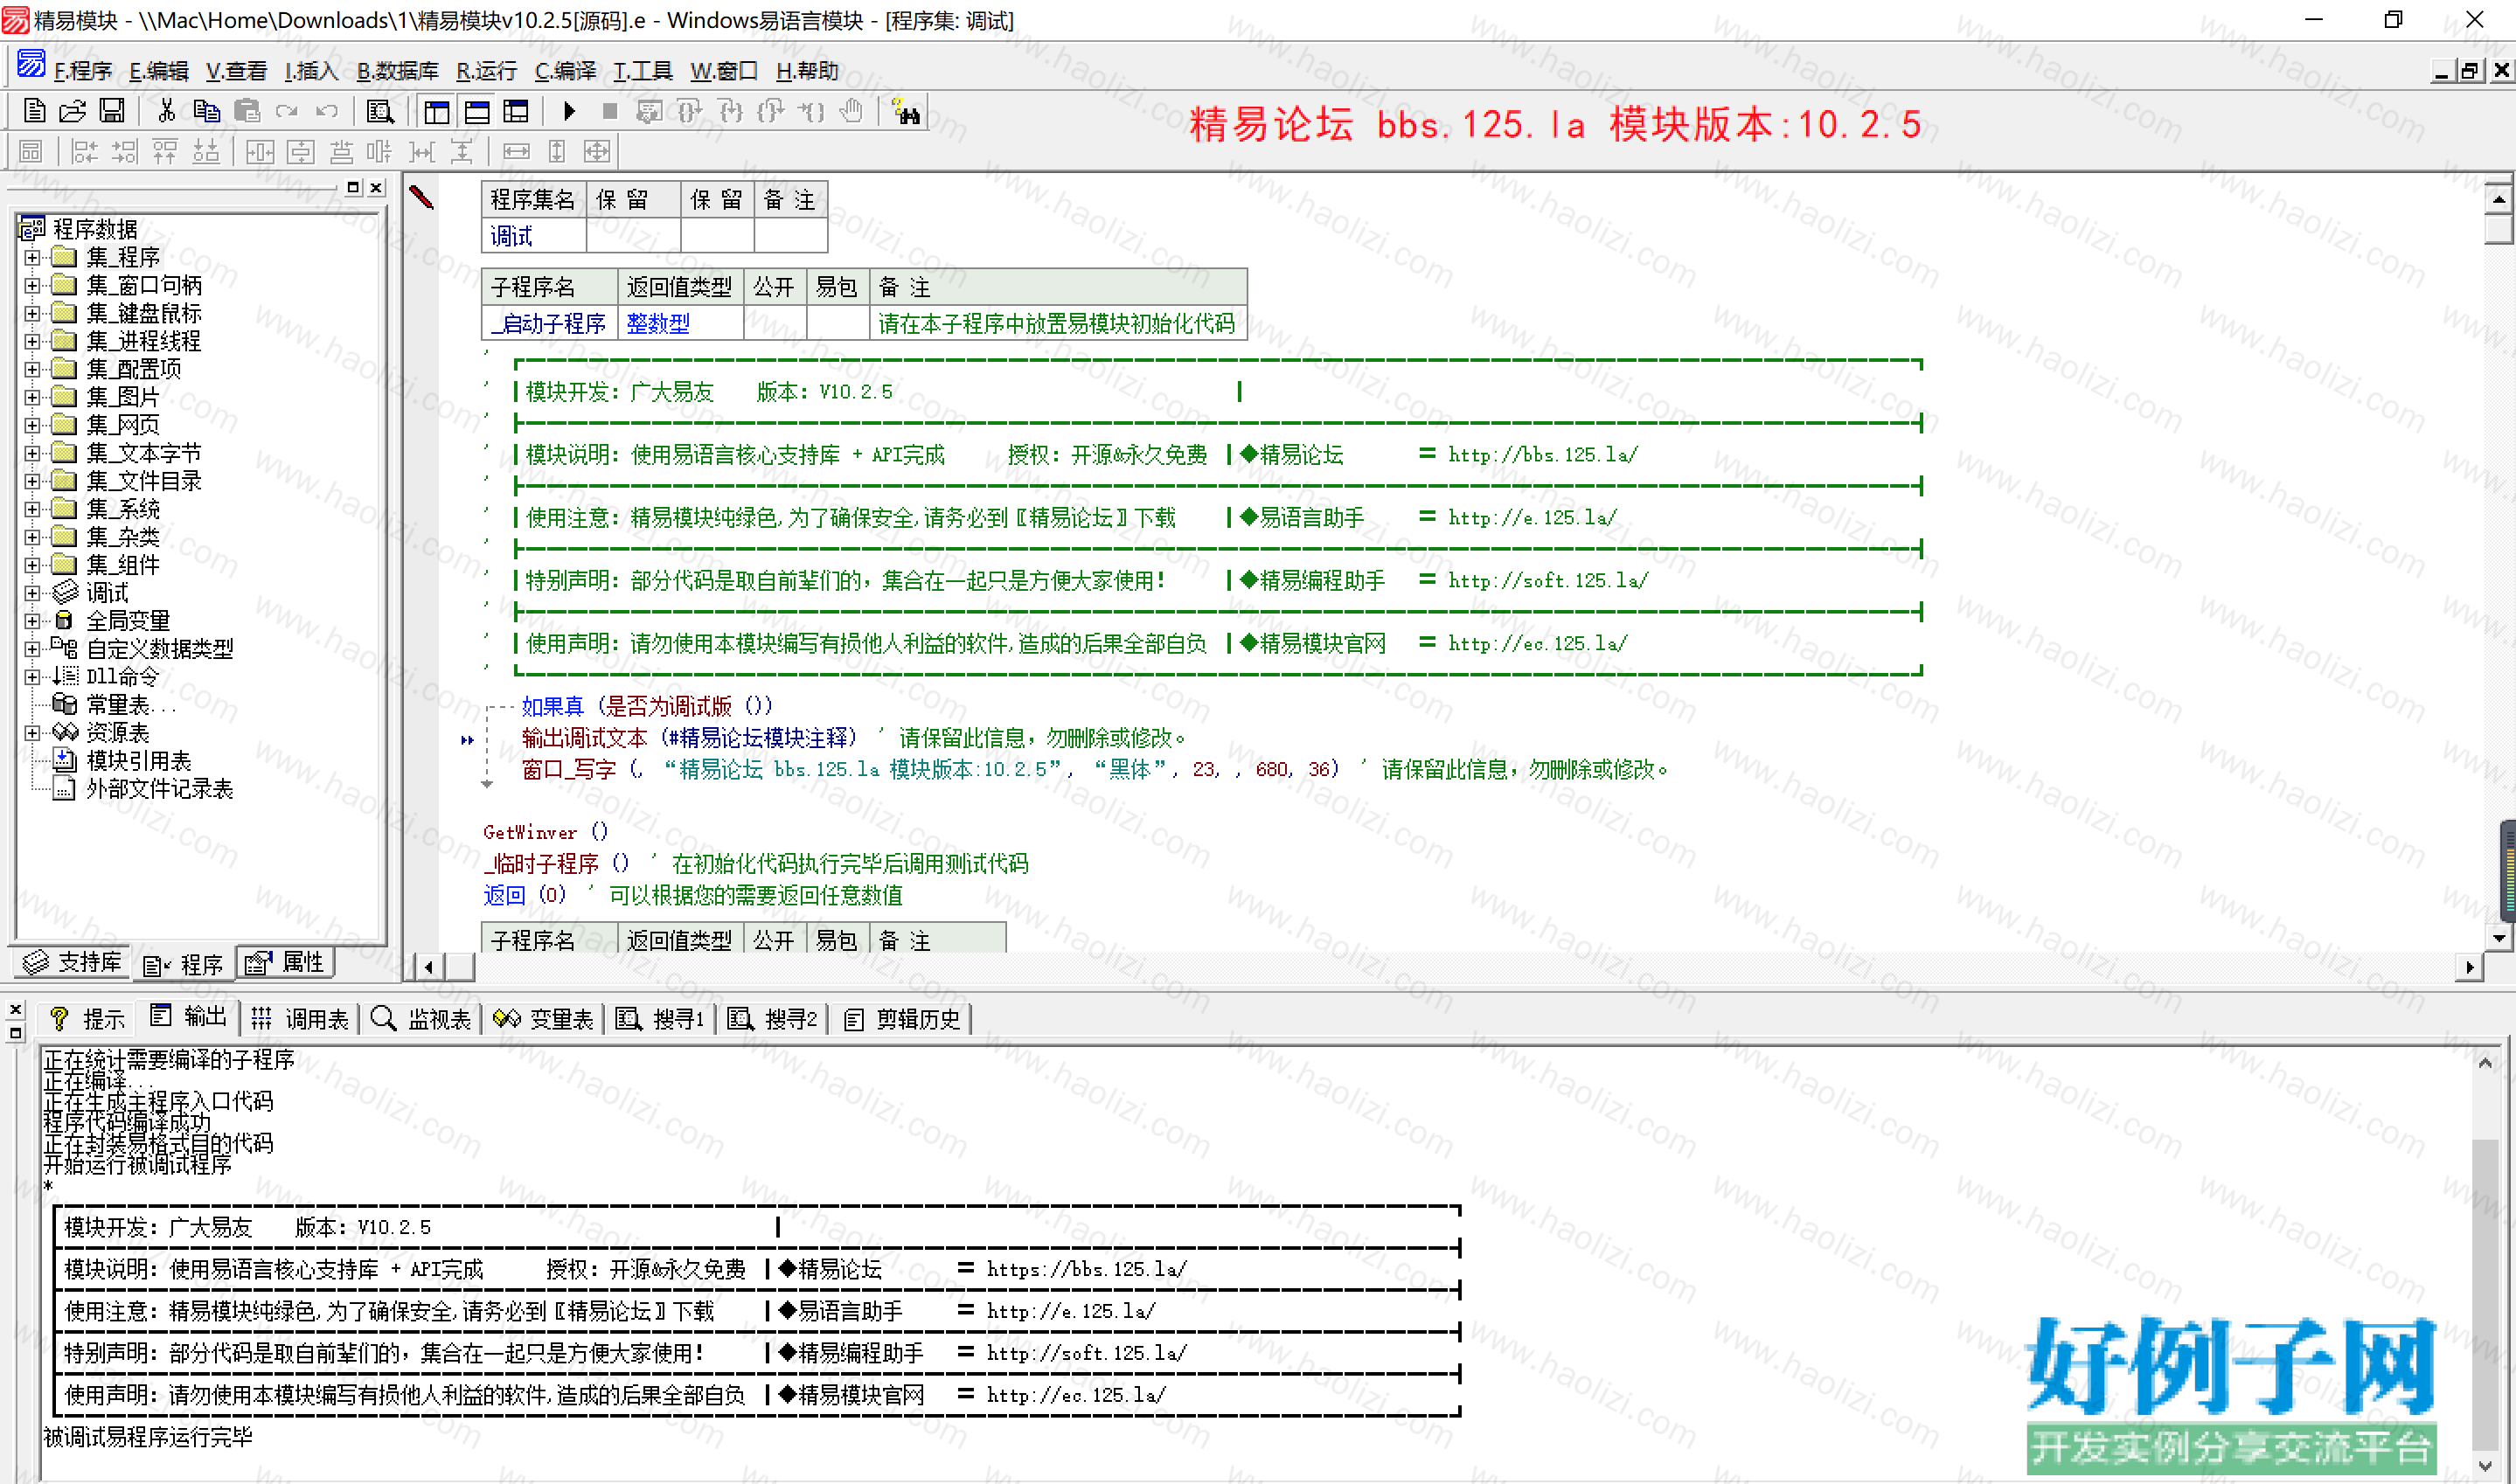
Task: Click the same-height sizing icon
Action: [557, 152]
